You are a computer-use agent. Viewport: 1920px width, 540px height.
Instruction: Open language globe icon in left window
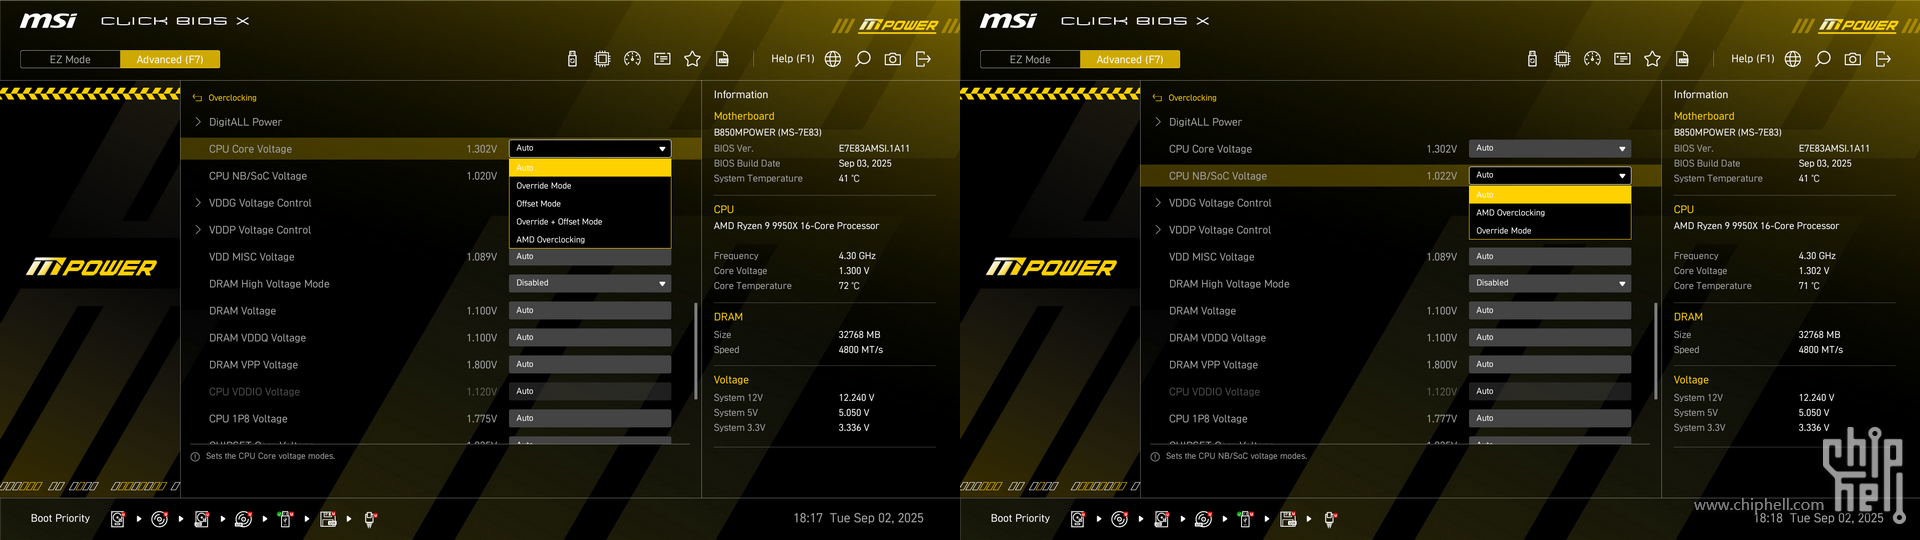(833, 59)
